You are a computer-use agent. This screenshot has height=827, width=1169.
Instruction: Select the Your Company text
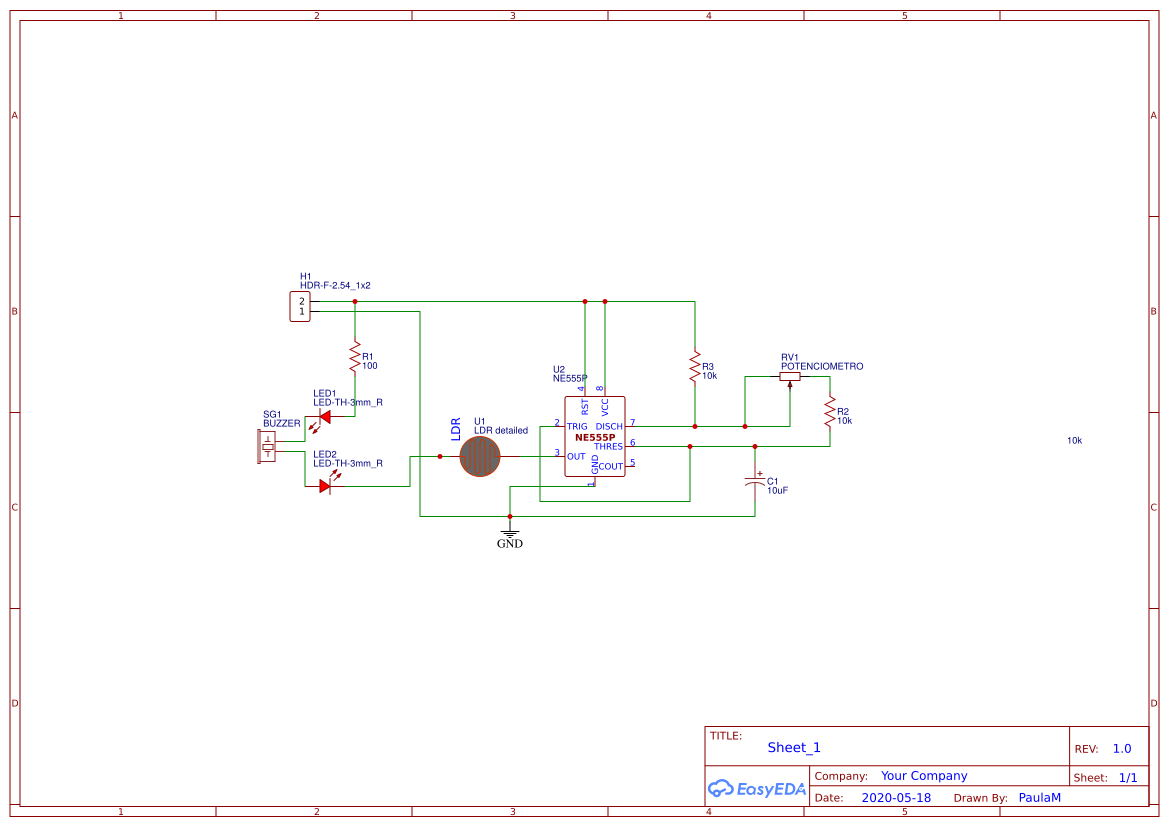pos(924,775)
